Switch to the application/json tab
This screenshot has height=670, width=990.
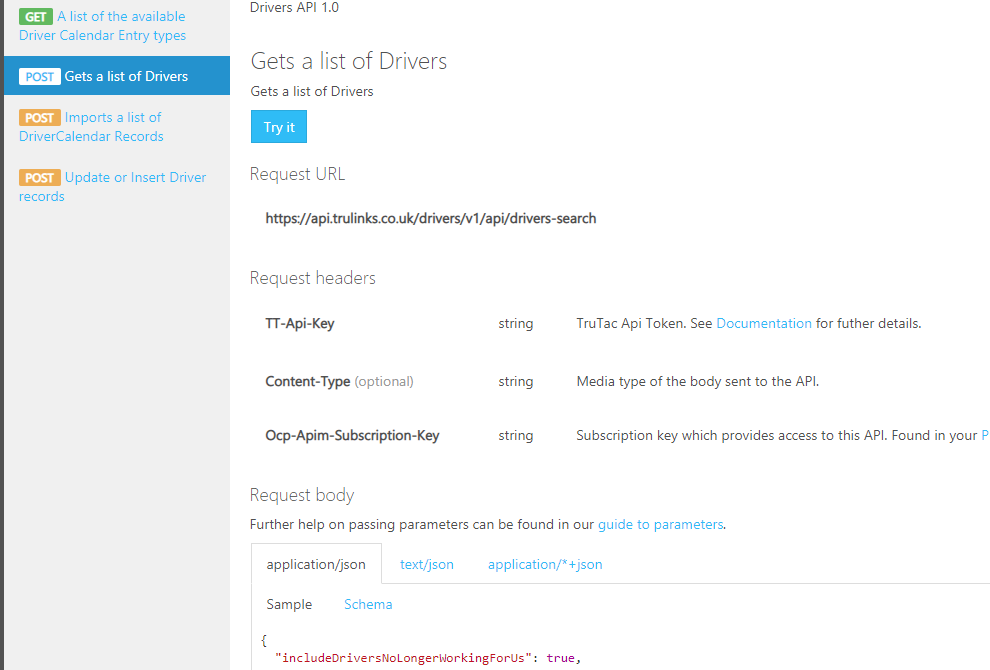(316, 564)
